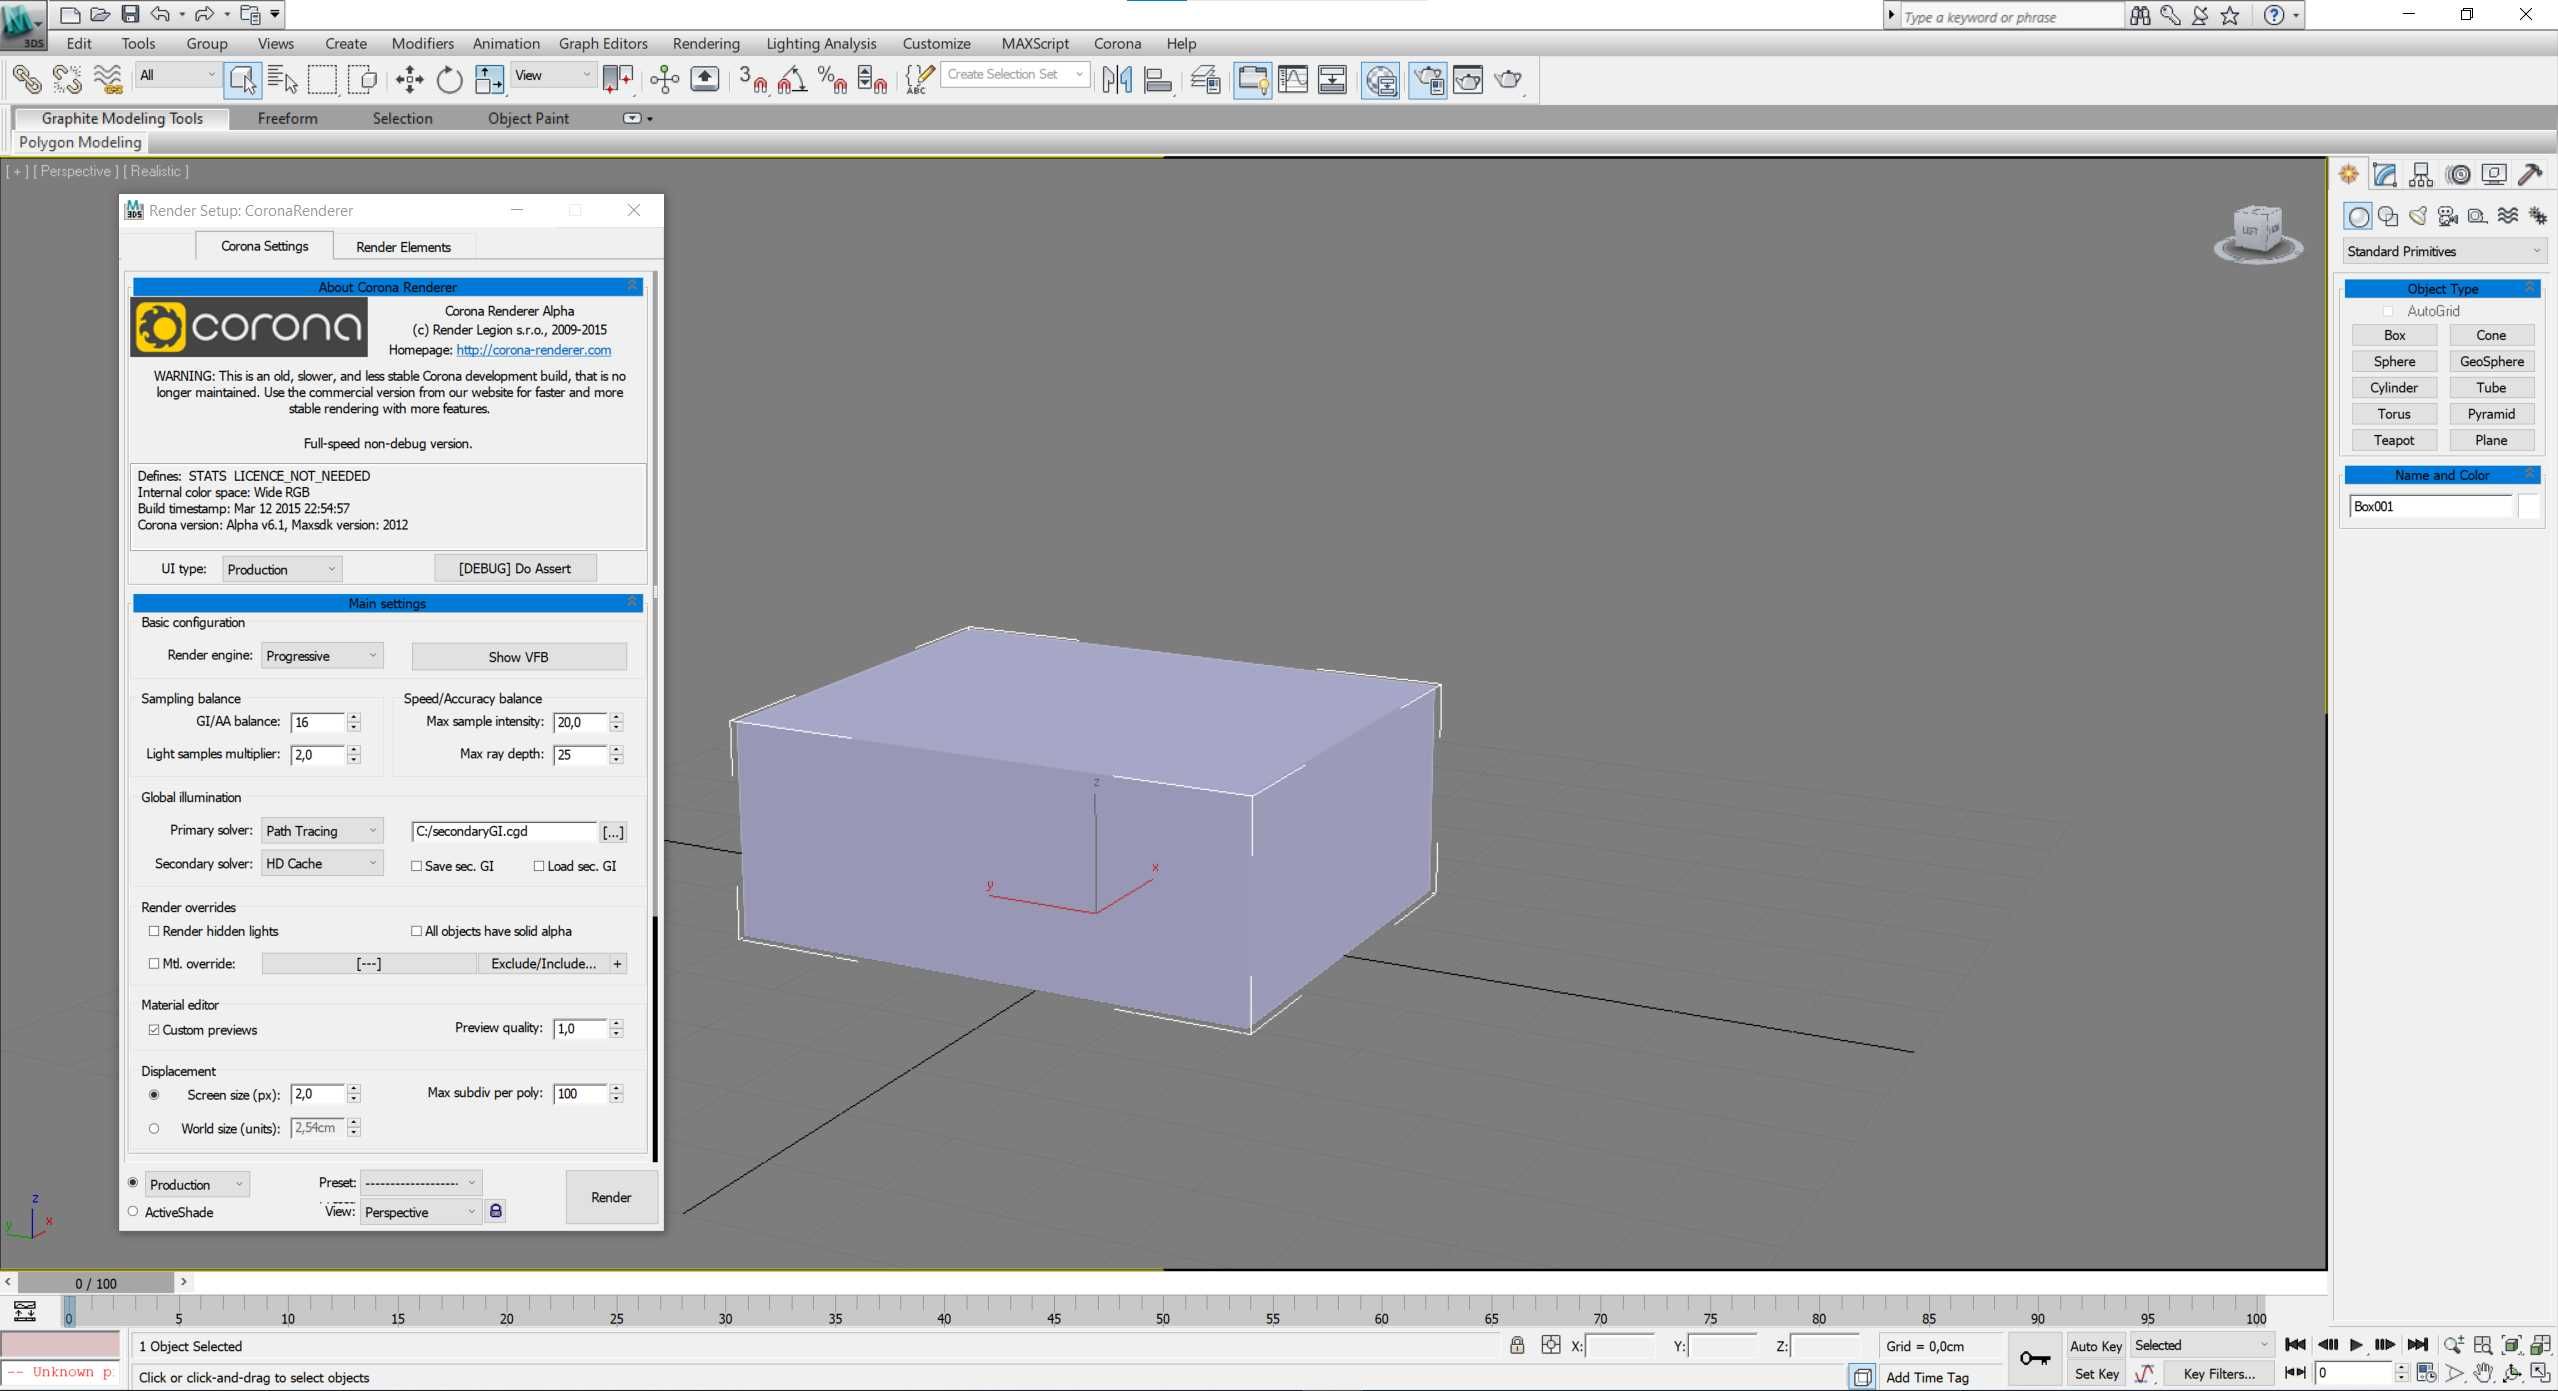This screenshot has height=1391, width=2558.
Task: Select the ActiveShade radio button
Action: point(133,1212)
